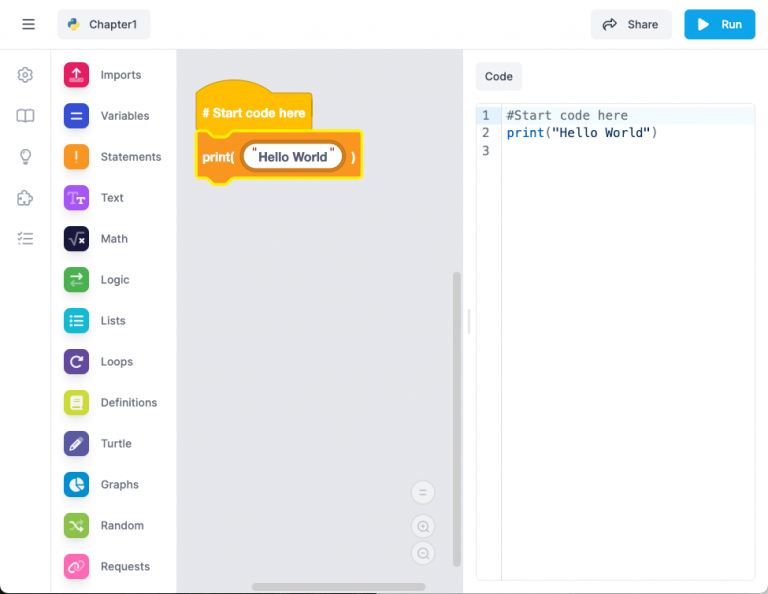The height and width of the screenshot is (594, 768).
Task: Click the horizontal scrollbar of the workspace
Action: click(338, 587)
